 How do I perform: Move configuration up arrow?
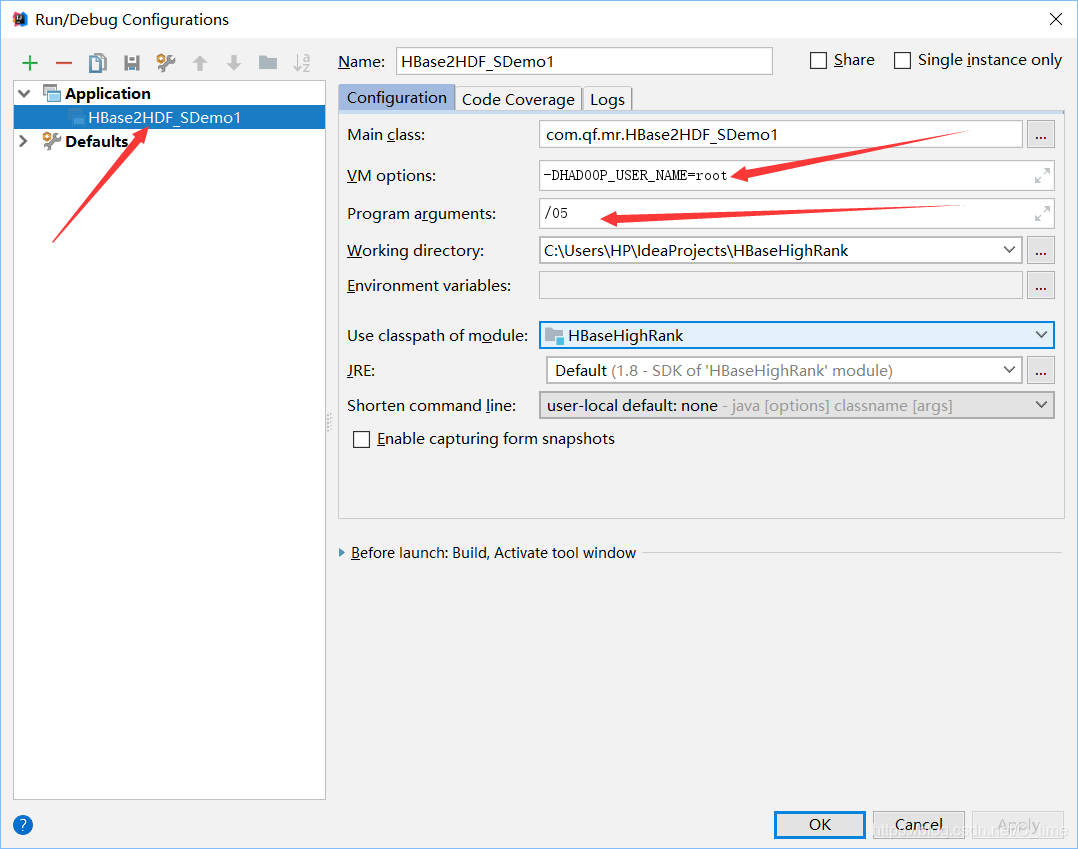click(x=200, y=63)
